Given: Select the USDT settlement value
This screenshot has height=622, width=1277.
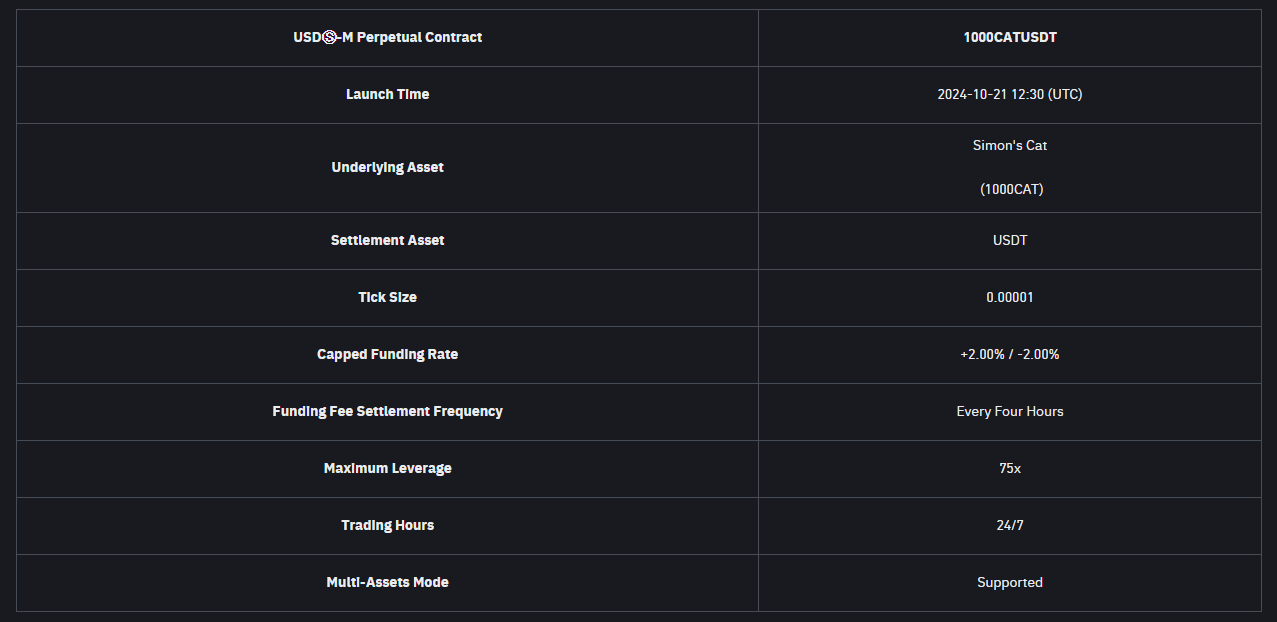Looking at the screenshot, I should [1010, 241].
